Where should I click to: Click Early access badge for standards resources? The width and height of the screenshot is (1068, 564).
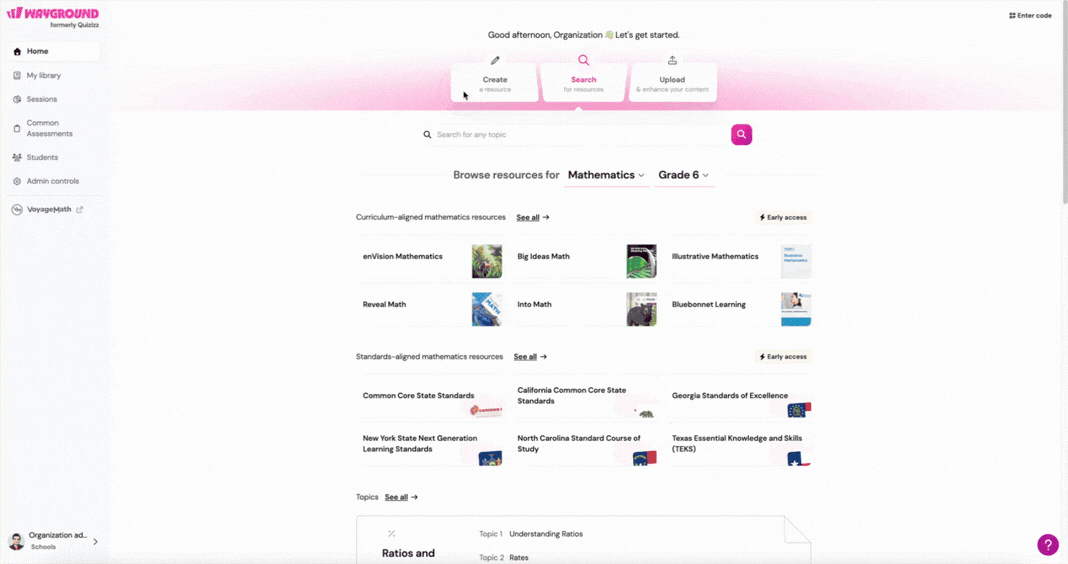tap(783, 357)
